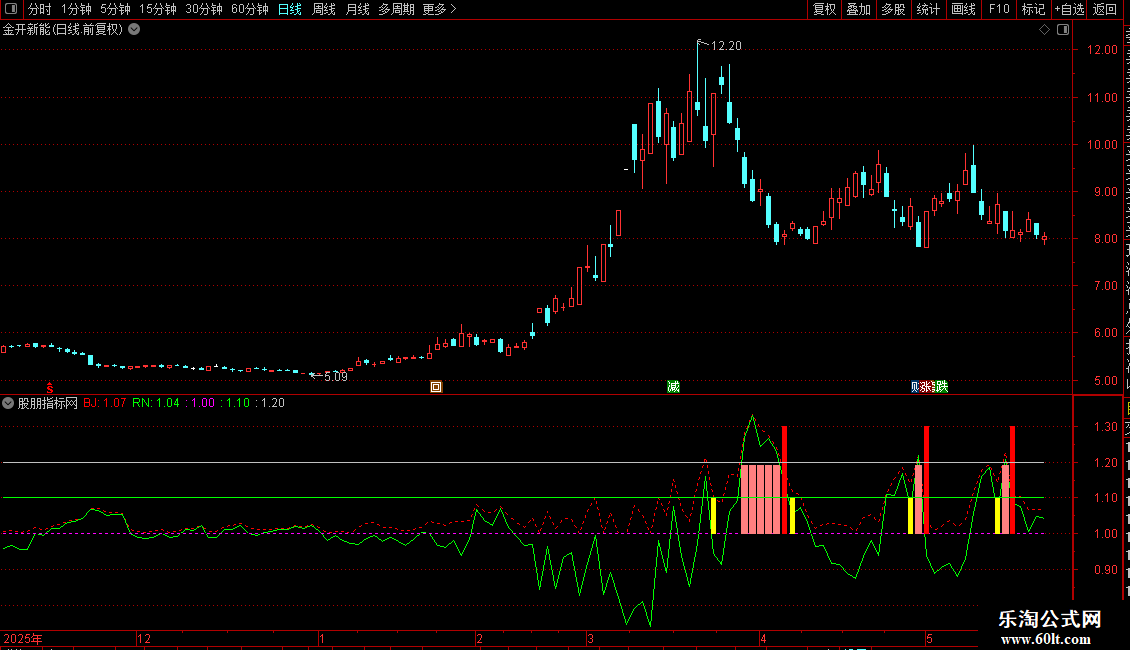Switch to 周线 weekly chart
Viewport: 1130px width, 650px height.
click(x=324, y=9)
